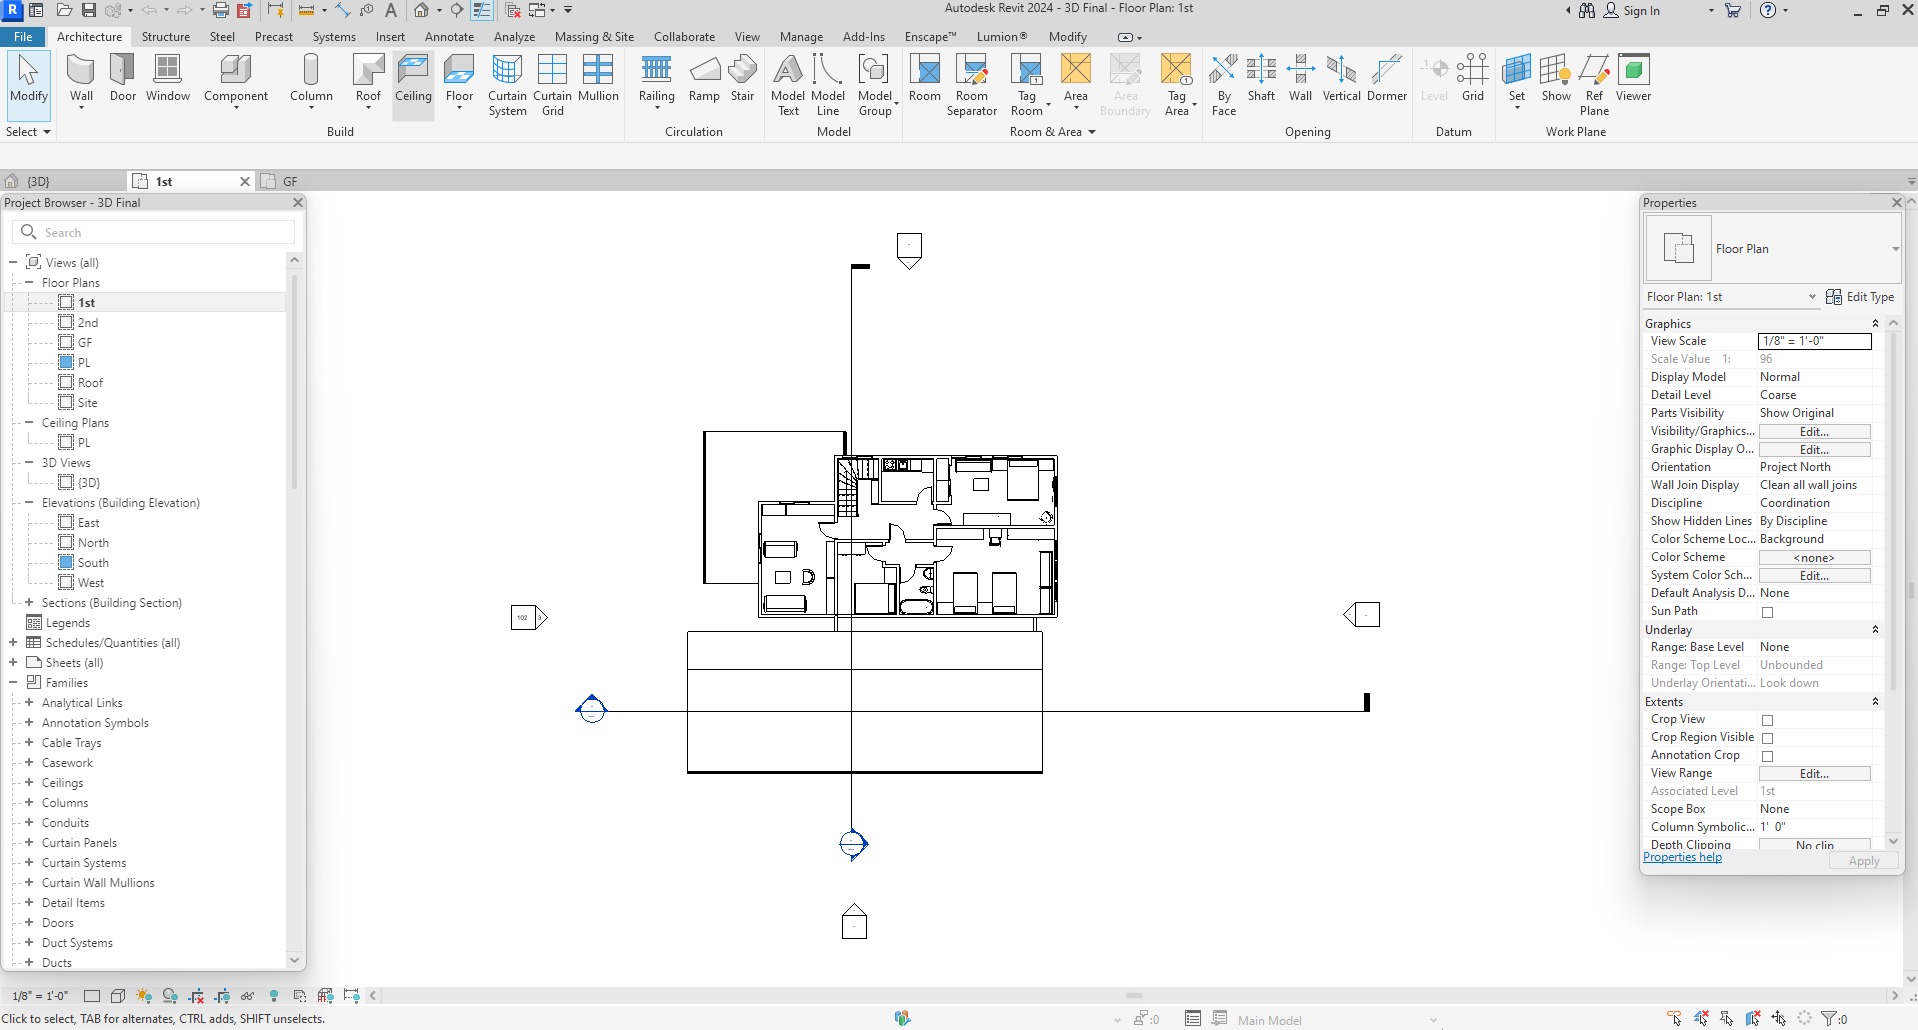This screenshot has width=1918, height=1030.
Task: Click the Properties panel vertical scrollbar
Action: [x=1893, y=510]
